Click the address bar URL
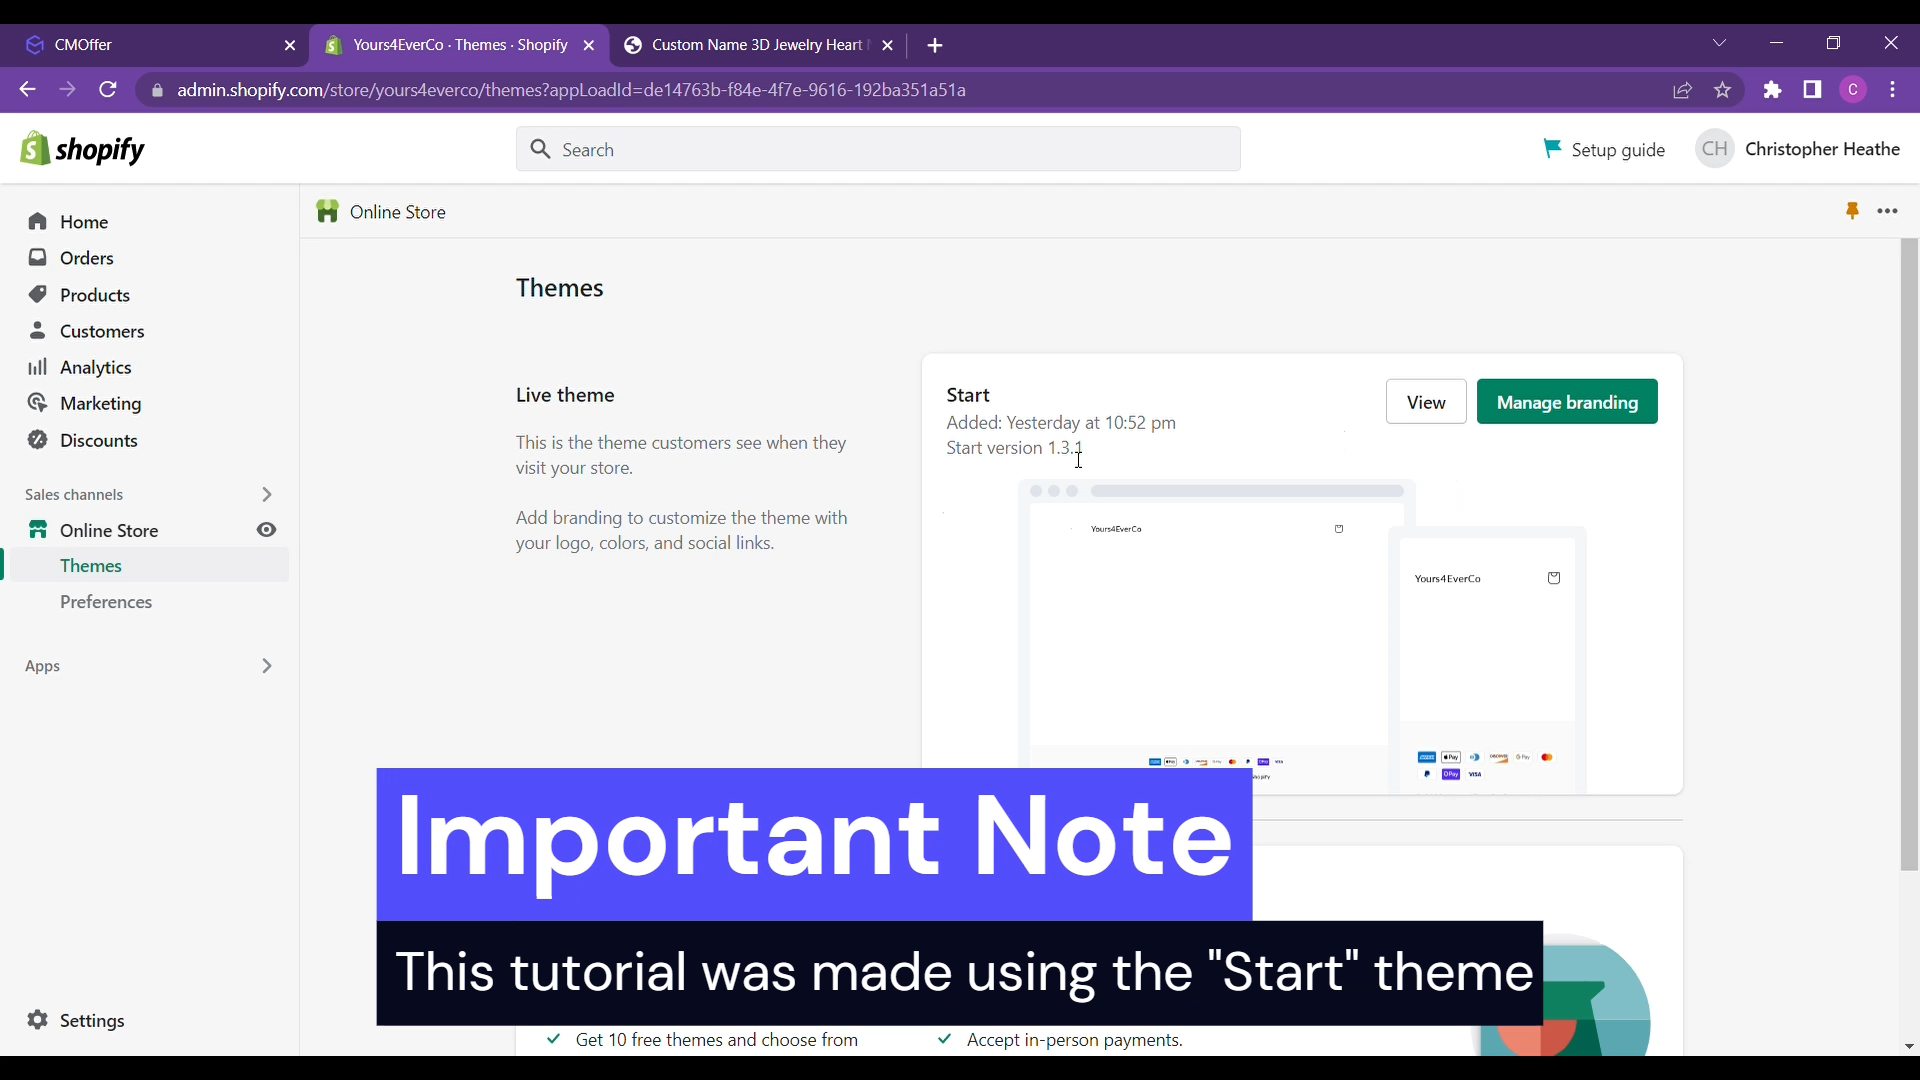The image size is (1920, 1080). click(571, 90)
